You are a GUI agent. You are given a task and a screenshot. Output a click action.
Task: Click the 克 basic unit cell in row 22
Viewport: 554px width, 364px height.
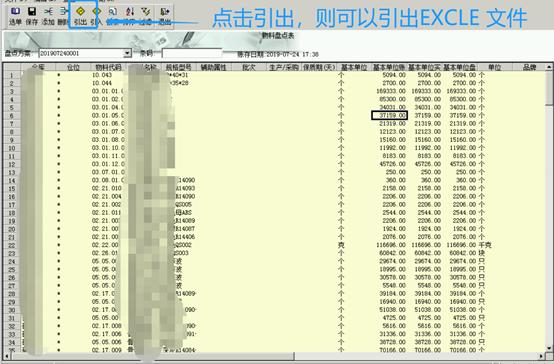341,245
